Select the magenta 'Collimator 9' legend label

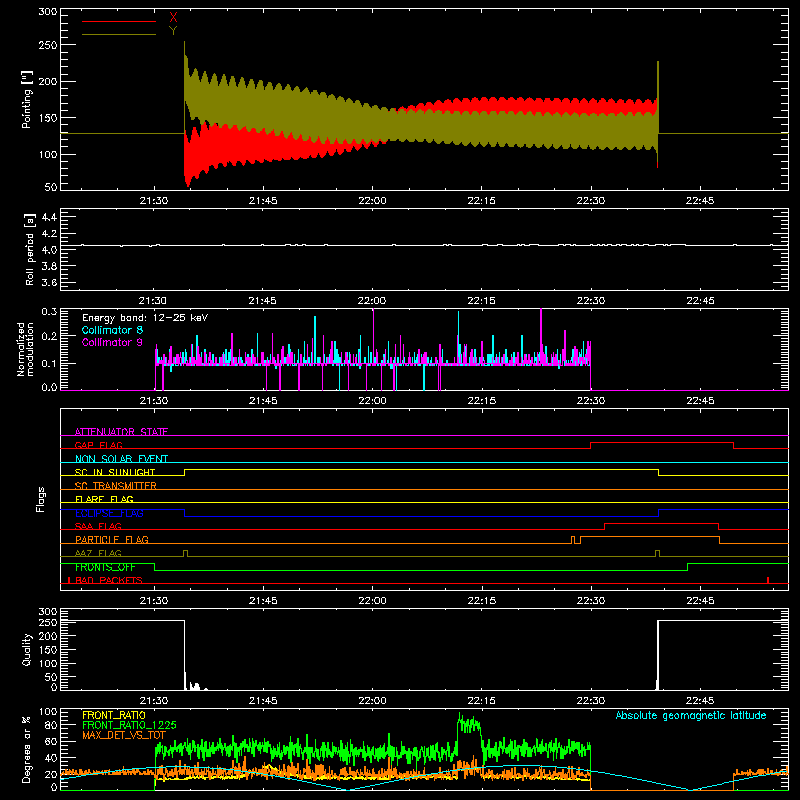[112, 342]
